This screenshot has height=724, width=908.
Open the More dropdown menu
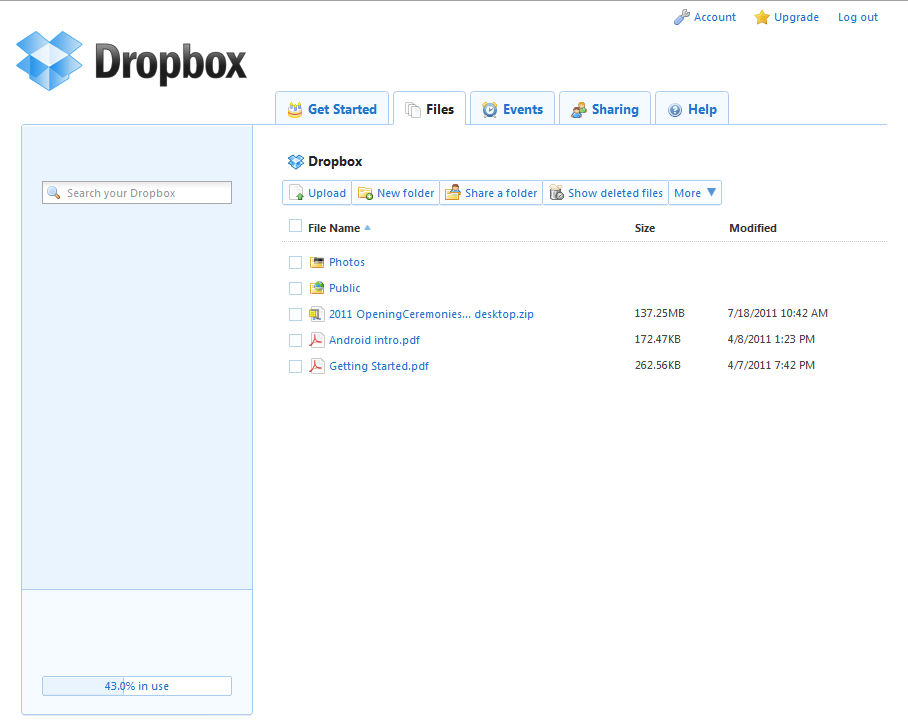[695, 193]
